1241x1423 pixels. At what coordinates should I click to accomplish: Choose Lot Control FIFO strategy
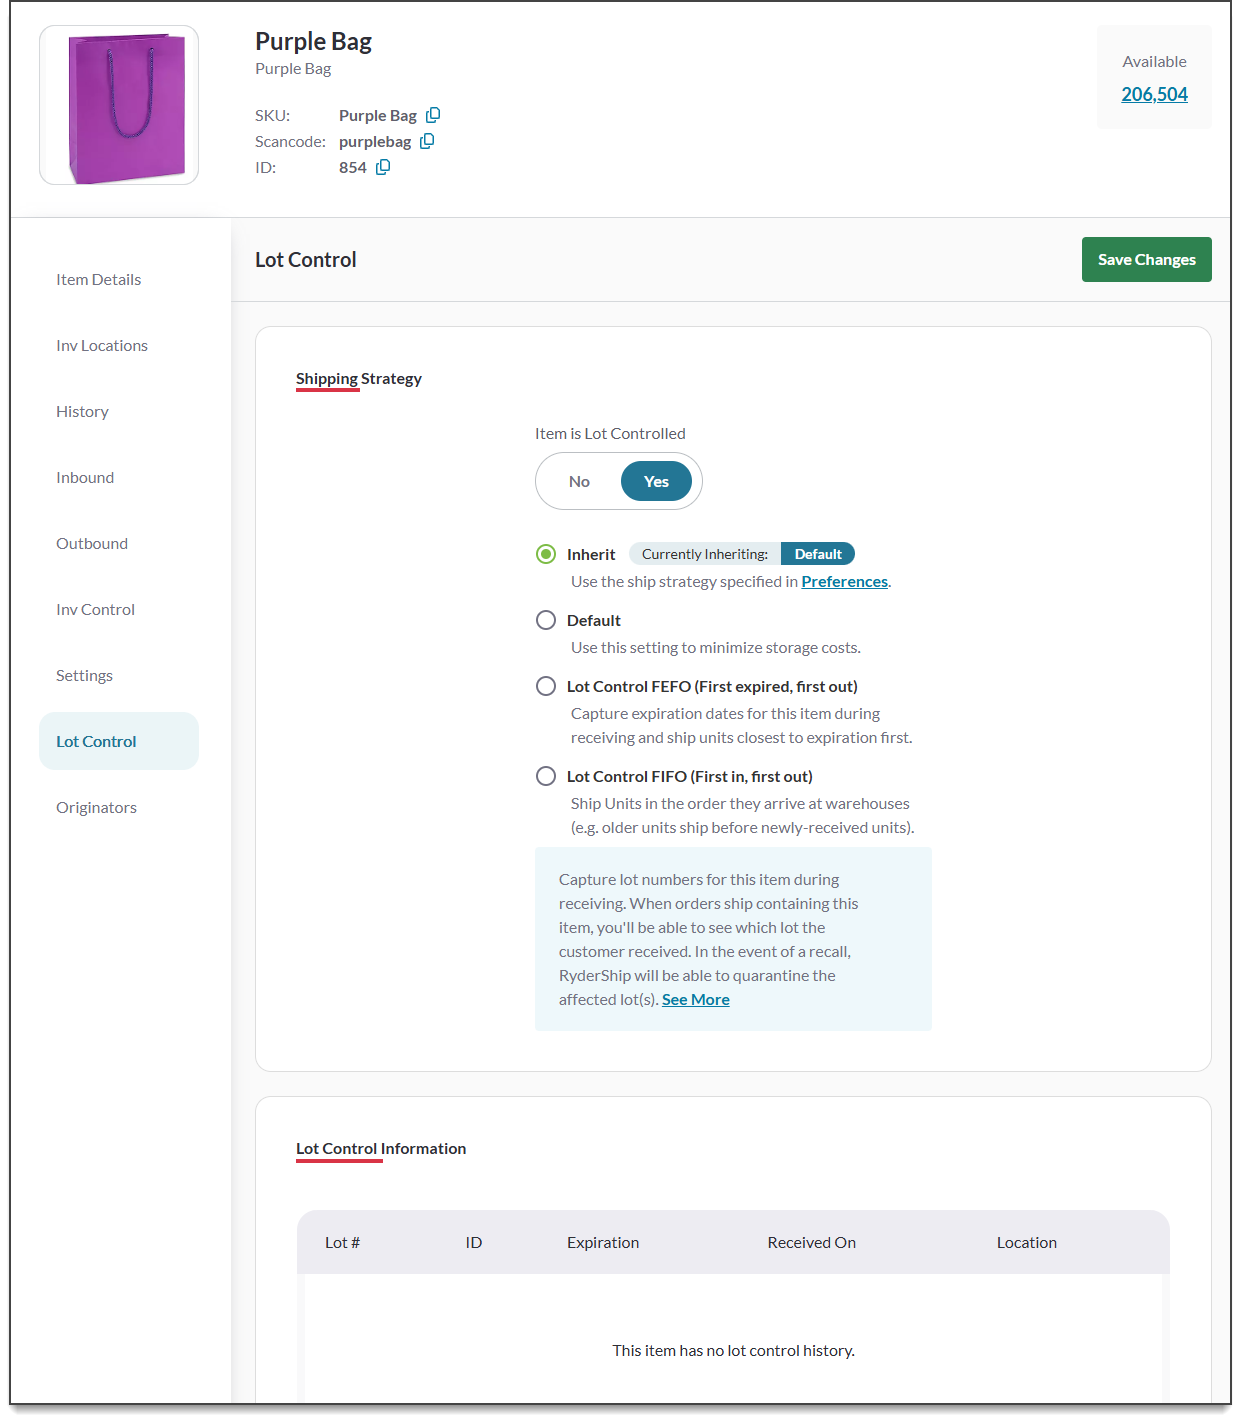546,775
